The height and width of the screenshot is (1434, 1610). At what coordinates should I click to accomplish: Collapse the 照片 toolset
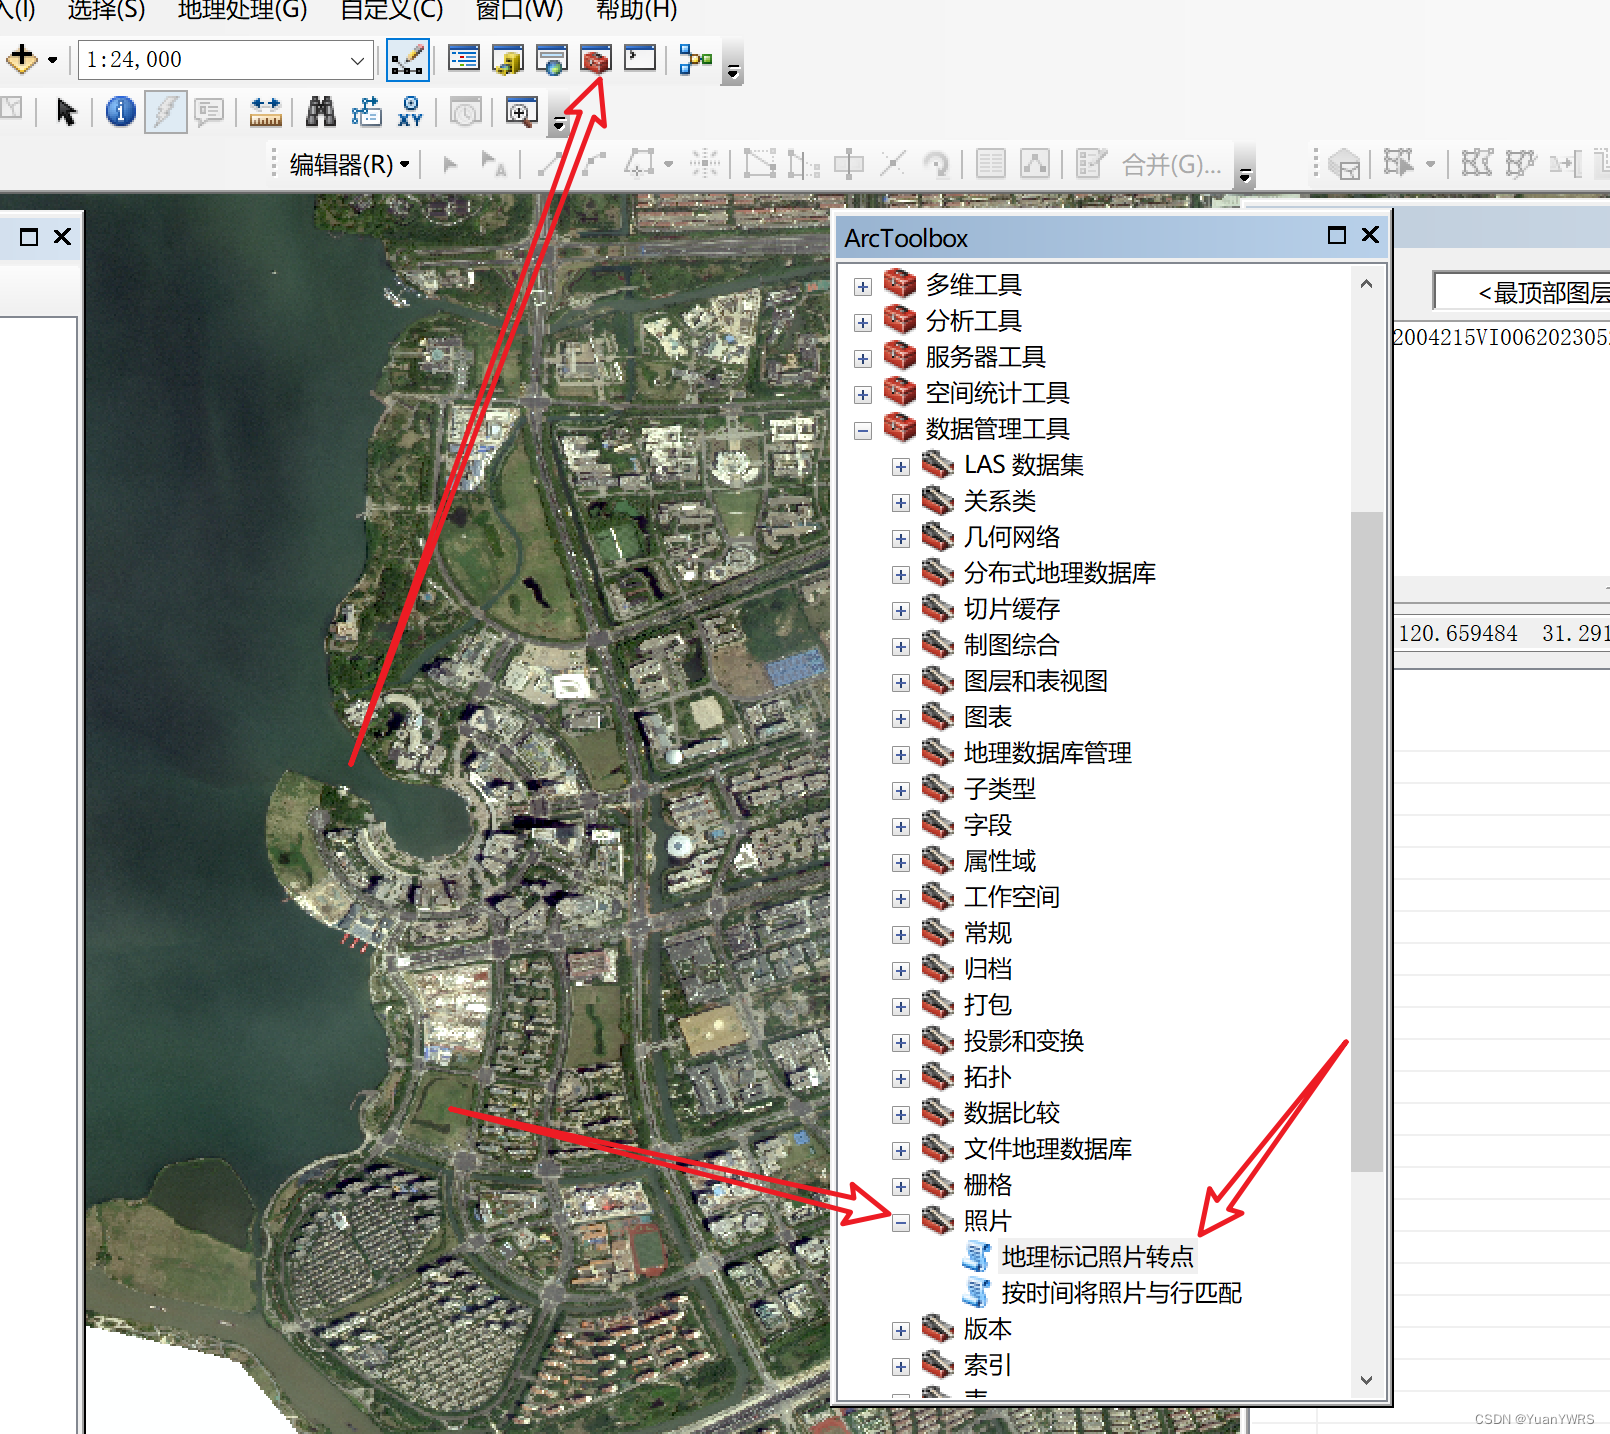coord(901,1223)
